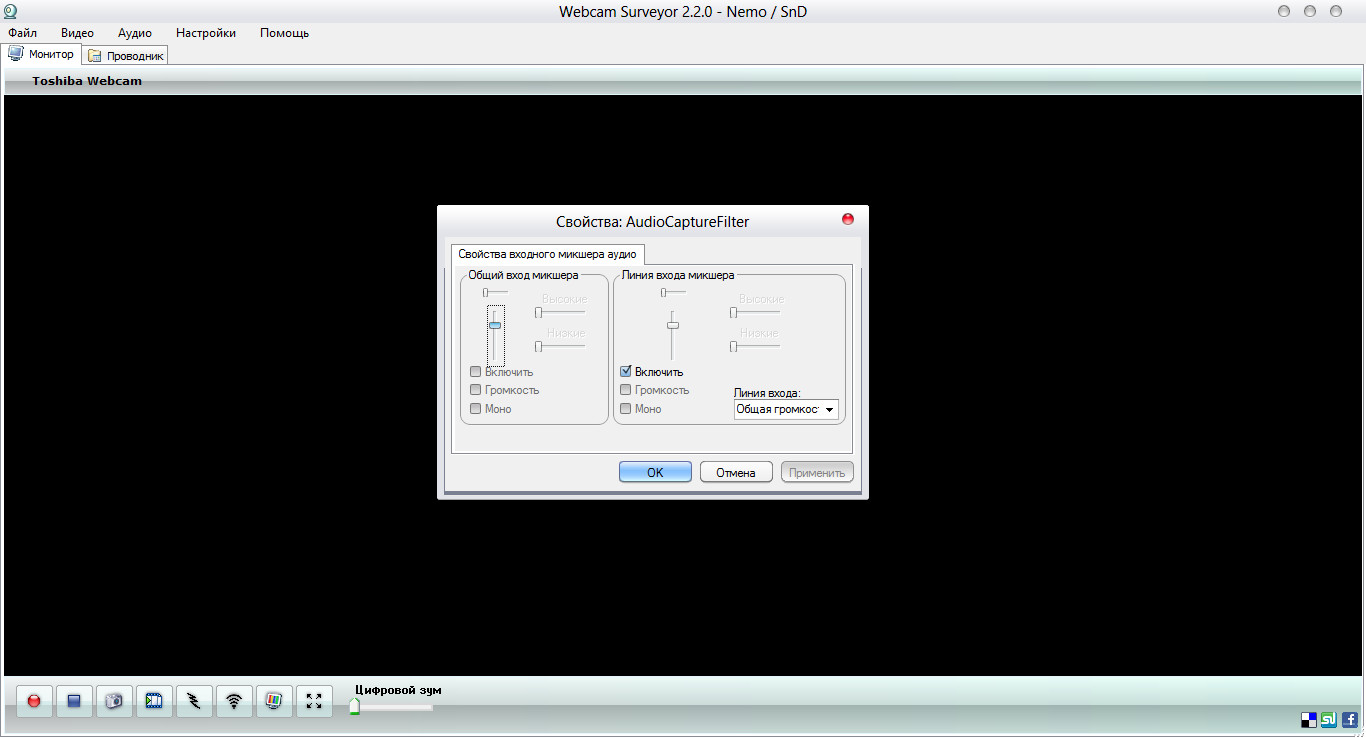Check Включить under Общий вход микшера
The width and height of the screenshot is (1366, 738).
(x=476, y=372)
